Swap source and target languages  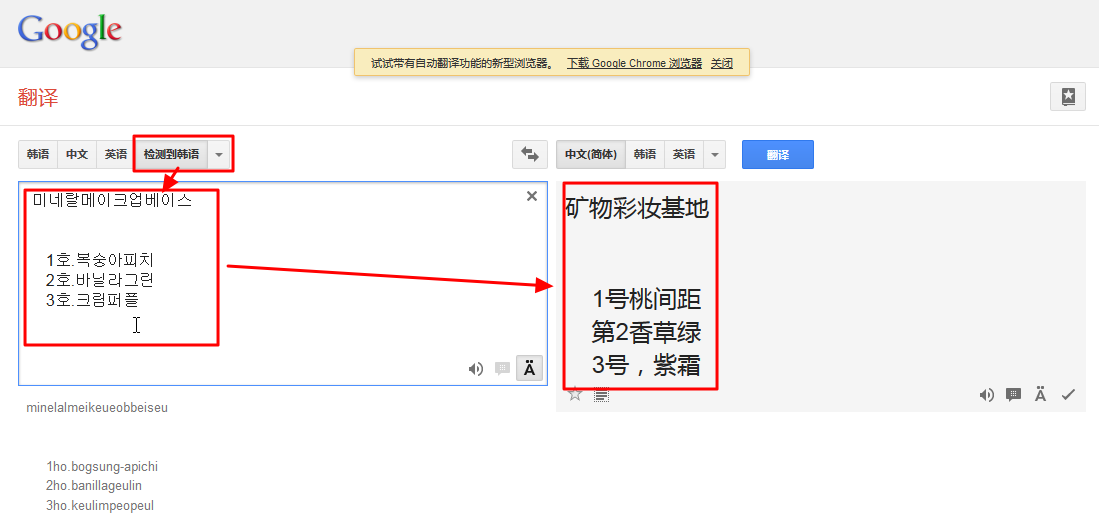tap(530, 154)
